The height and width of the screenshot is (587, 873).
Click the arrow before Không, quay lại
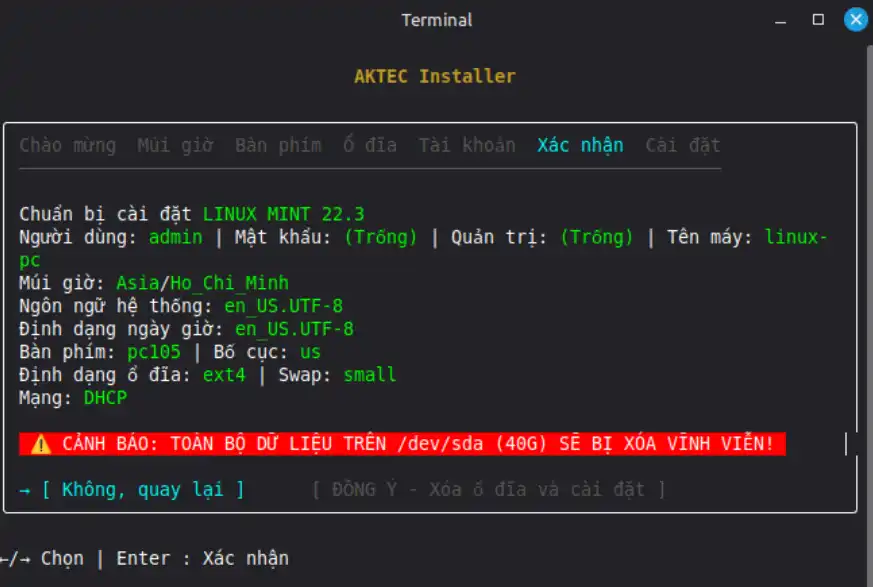(24, 491)
